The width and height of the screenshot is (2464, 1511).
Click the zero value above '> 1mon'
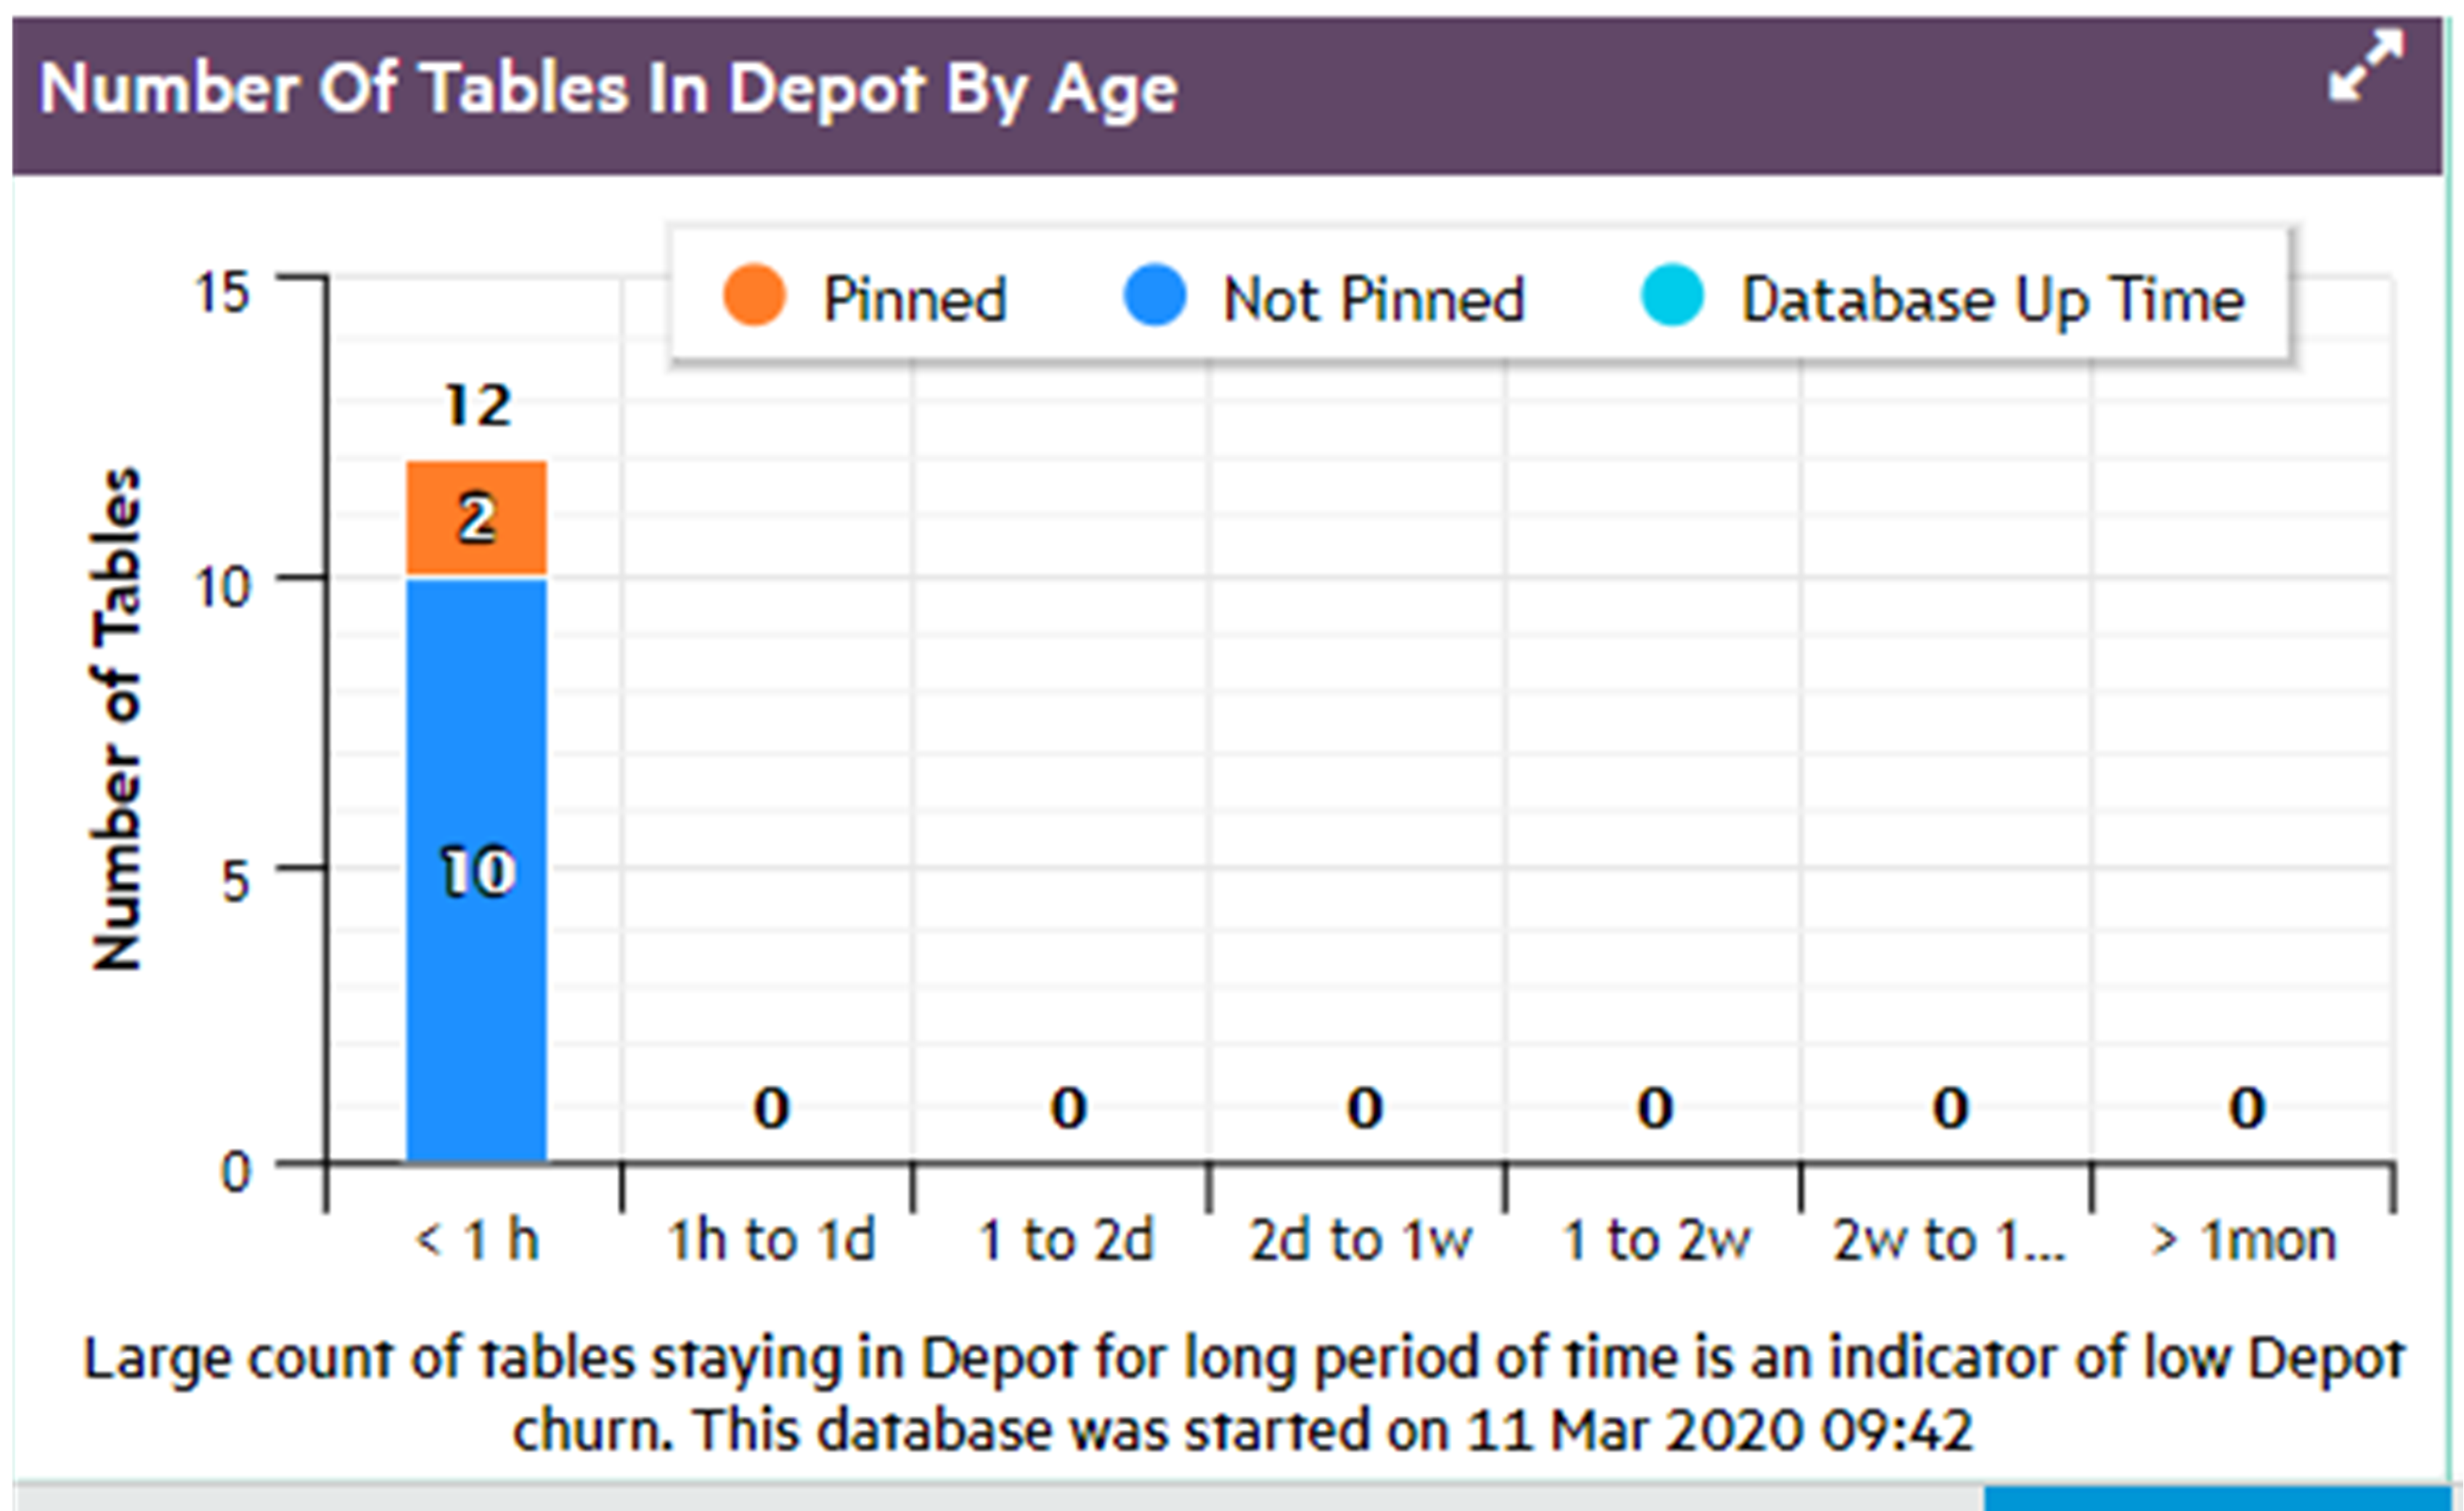(2246, 1108)
